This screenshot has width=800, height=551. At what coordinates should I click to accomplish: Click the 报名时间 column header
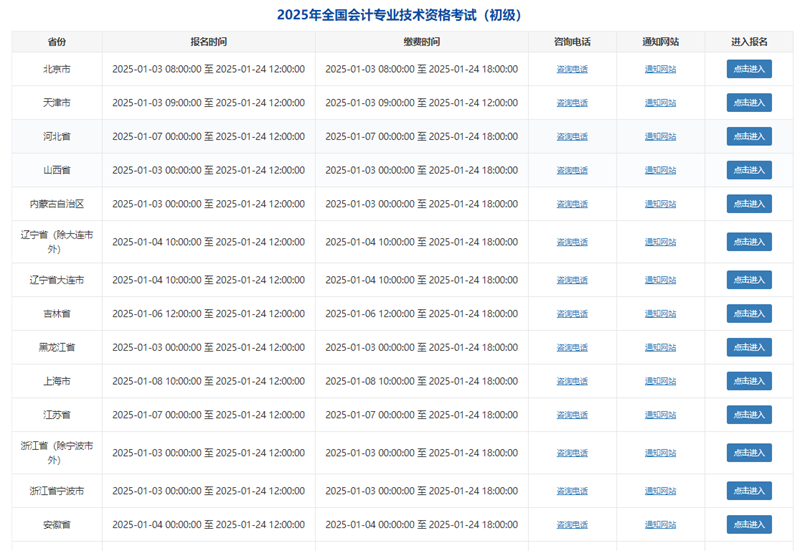point(209,42)
